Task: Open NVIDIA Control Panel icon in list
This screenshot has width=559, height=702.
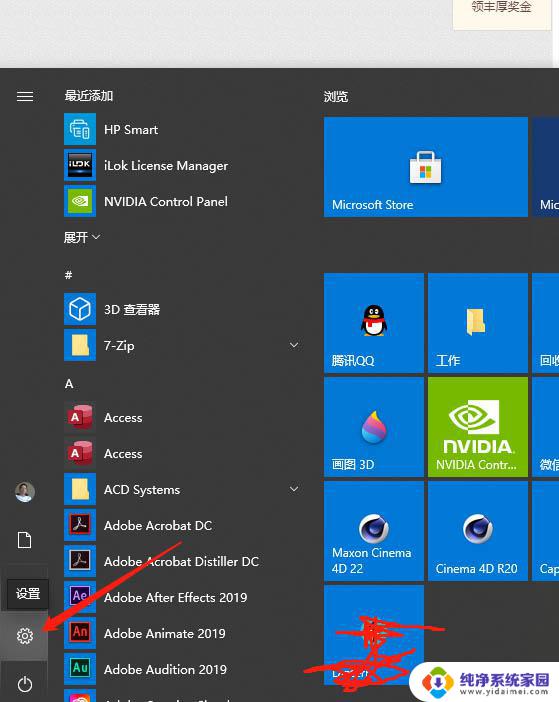Action: [x=80, y=201]
